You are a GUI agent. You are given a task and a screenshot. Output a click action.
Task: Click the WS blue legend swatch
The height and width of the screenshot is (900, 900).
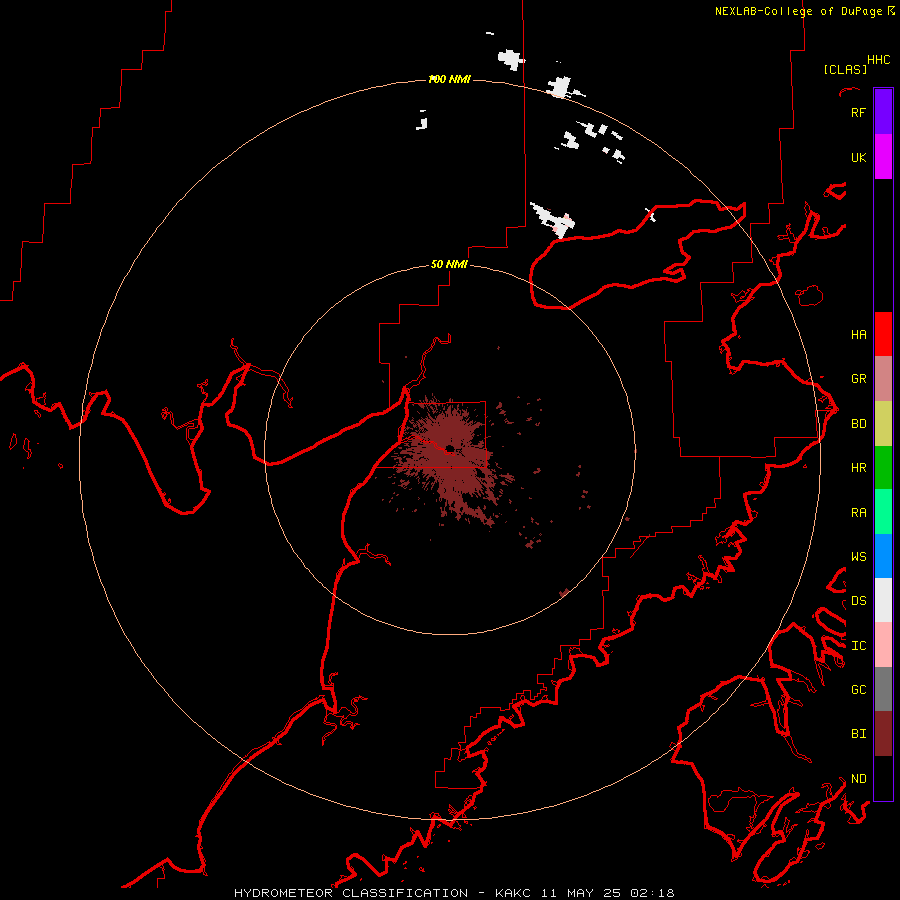coord(883,556)
